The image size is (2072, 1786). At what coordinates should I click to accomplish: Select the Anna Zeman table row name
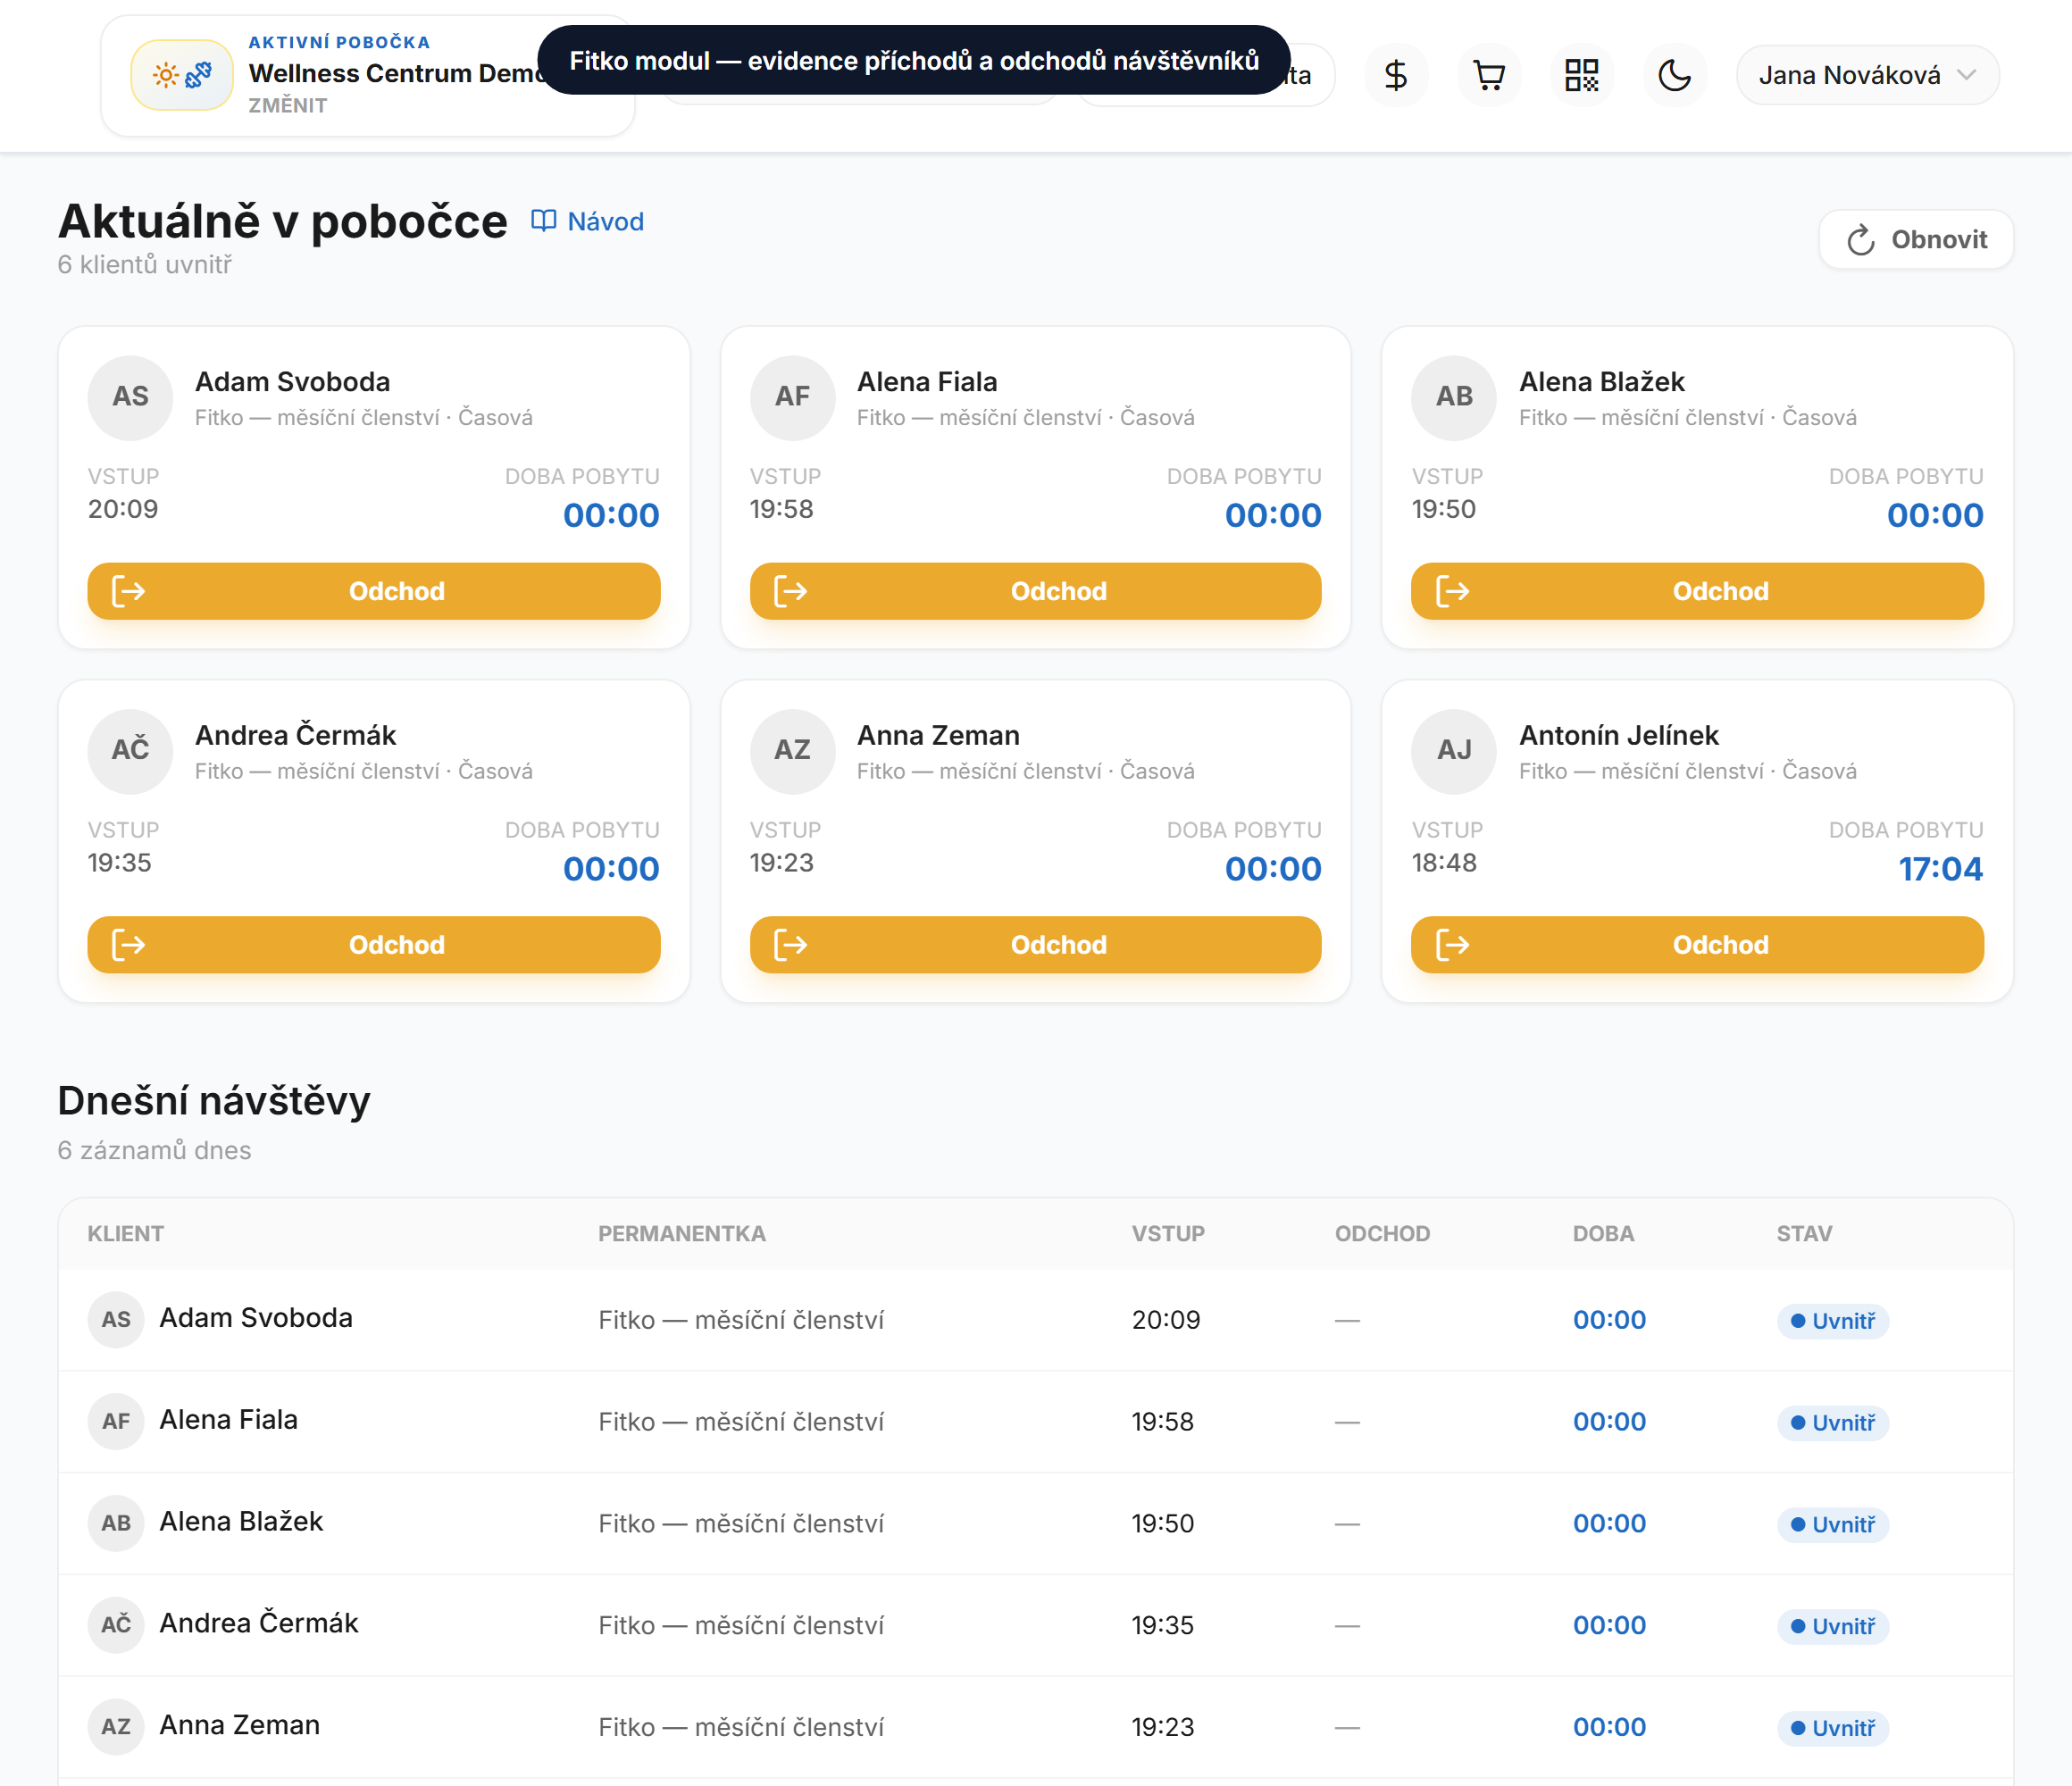click(x=240, y=1725)
